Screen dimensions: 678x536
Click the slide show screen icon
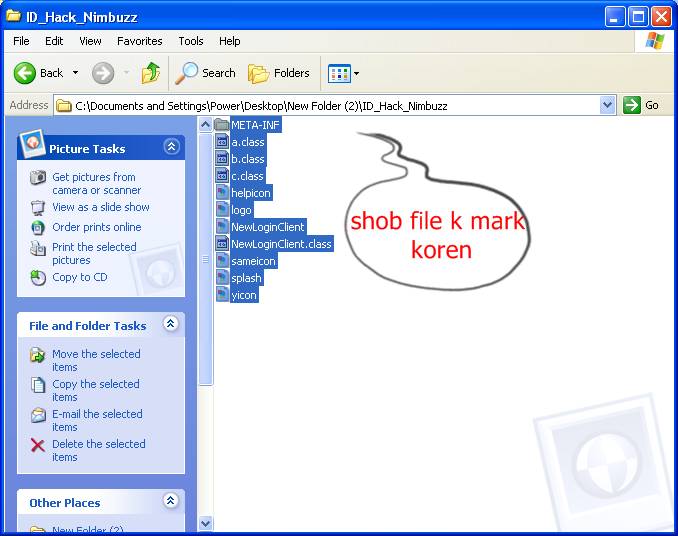coord(38,208)
